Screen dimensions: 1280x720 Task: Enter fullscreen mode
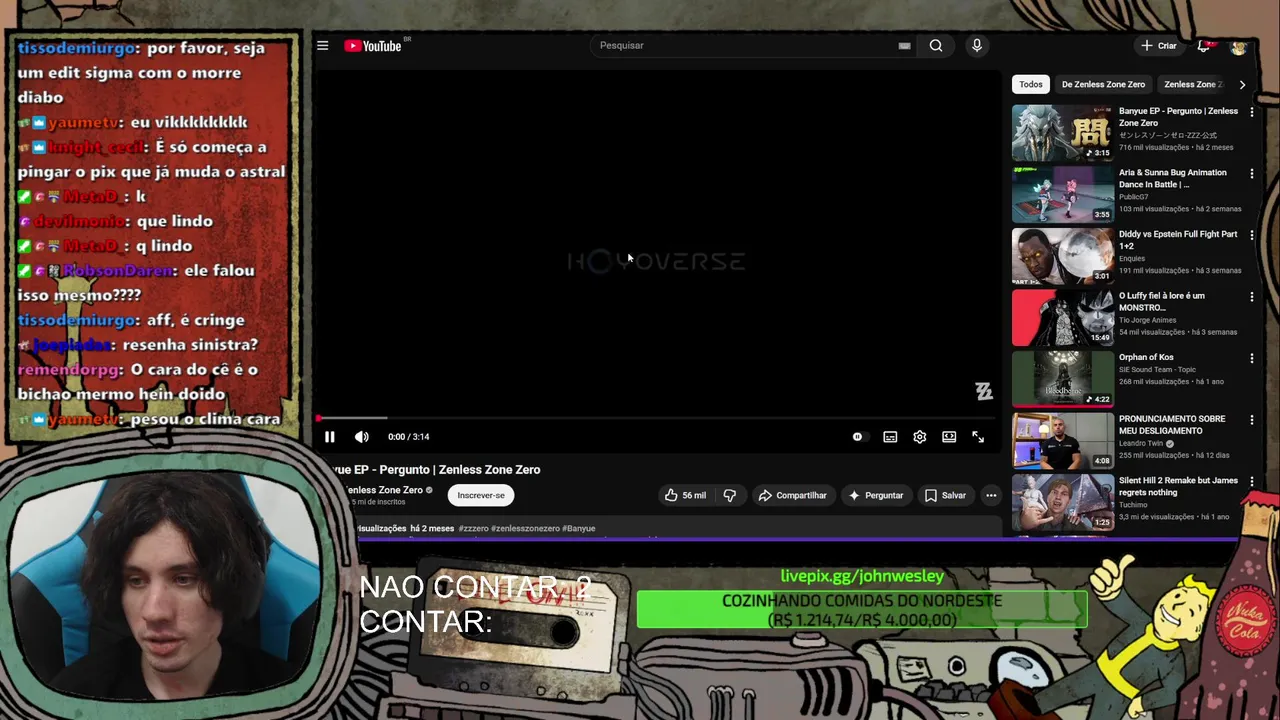point(978,437)
